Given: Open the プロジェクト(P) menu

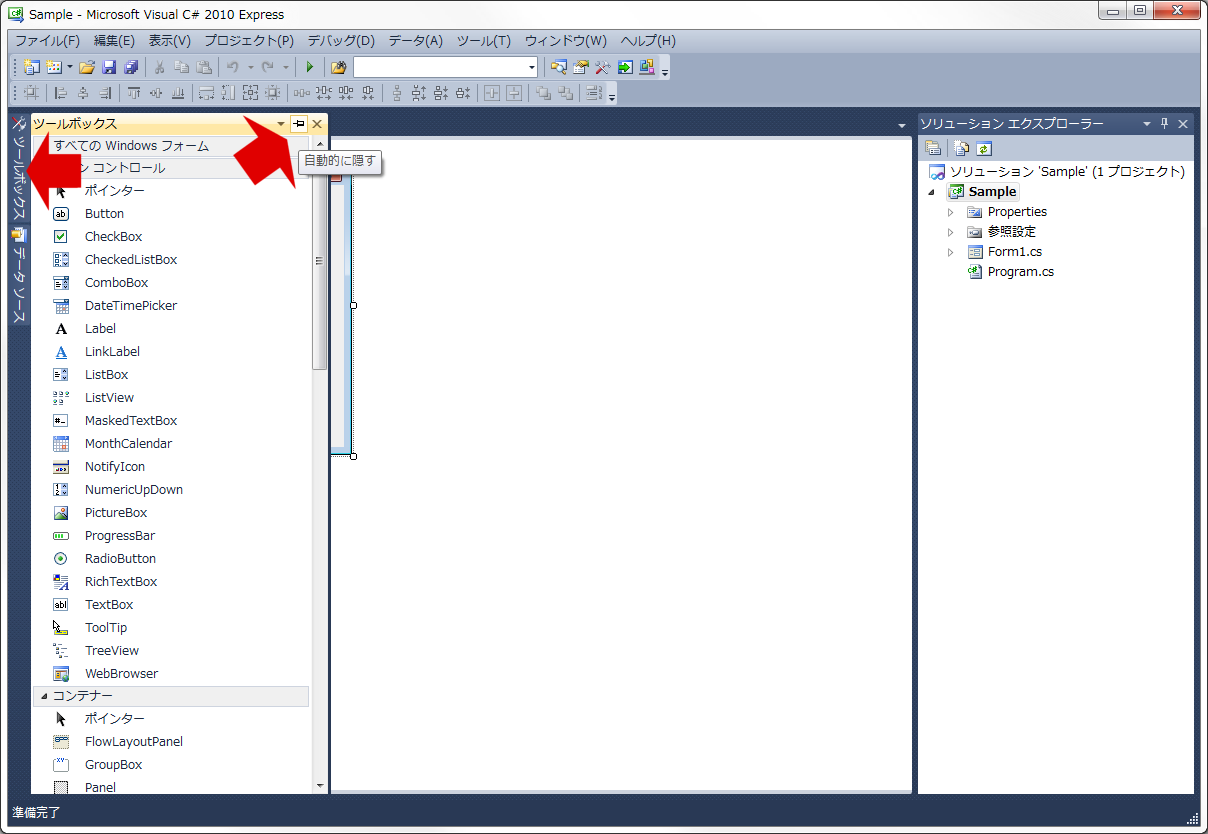Looking at the screenshot, I should (x=249, y=41).
